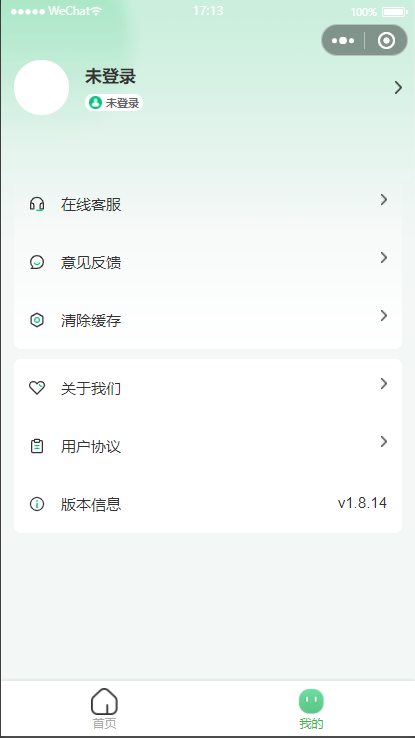Image resolution: width=415 pixels, height=738 pixels.
Task: Expand 关于我们 with its arrow
Action: click(x=384, y=384)
